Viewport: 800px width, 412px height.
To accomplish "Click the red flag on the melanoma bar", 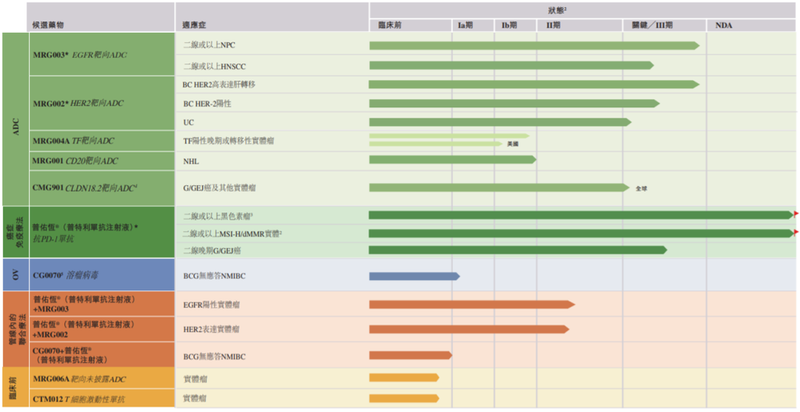I will point(795,215).
